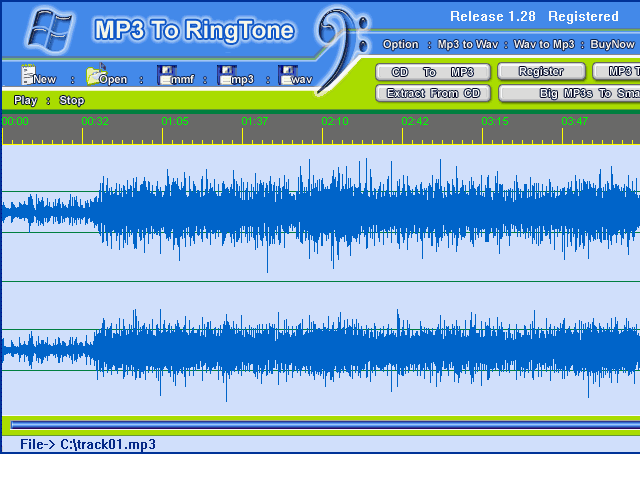Click the 01:05 mark on ruler
The image size is (640, 480).
click(x=175, y=121)
